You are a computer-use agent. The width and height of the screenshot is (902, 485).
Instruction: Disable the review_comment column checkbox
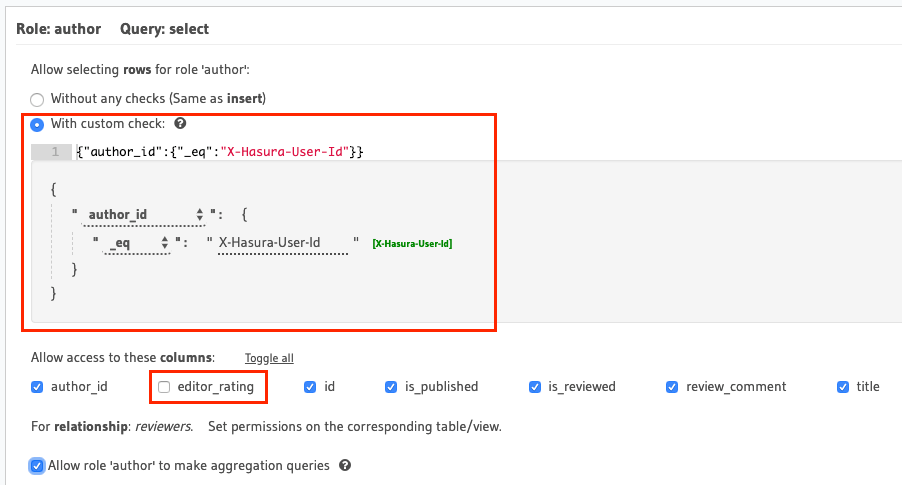click(x=672, y=387)
